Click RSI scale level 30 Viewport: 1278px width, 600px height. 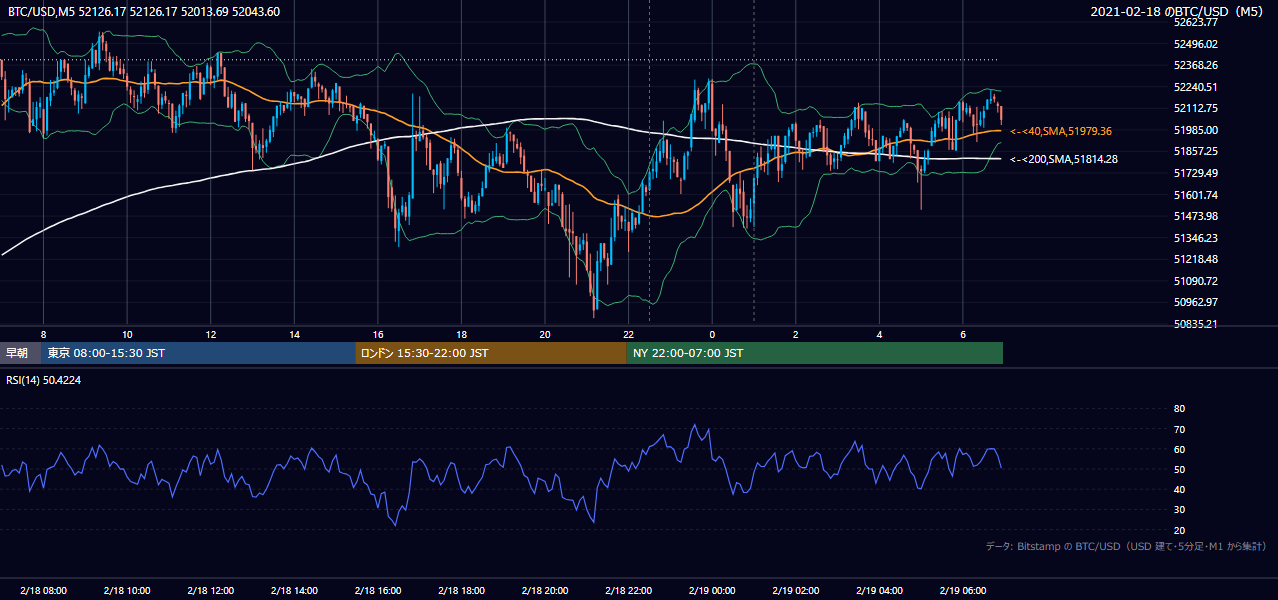[x=1179, y=510]
